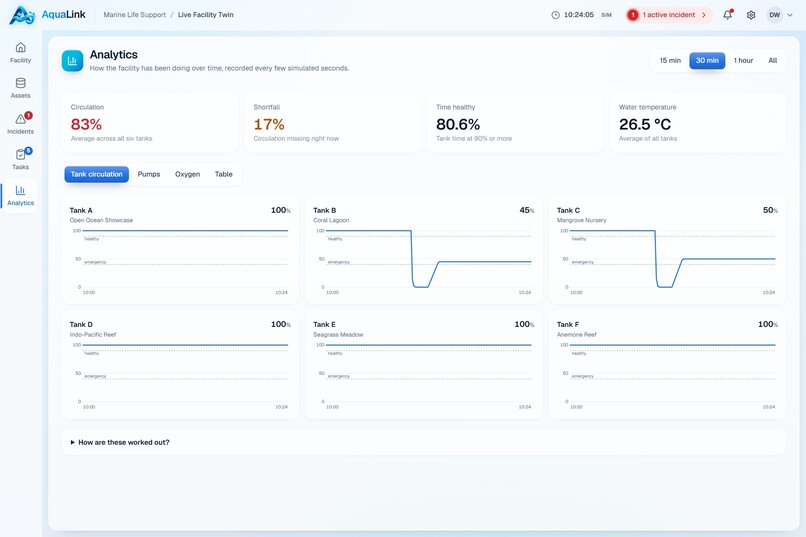Viewport: 806px width, 537px height.
Task: Click Tank B's 45% value
Action: click(x=527, y=210)
